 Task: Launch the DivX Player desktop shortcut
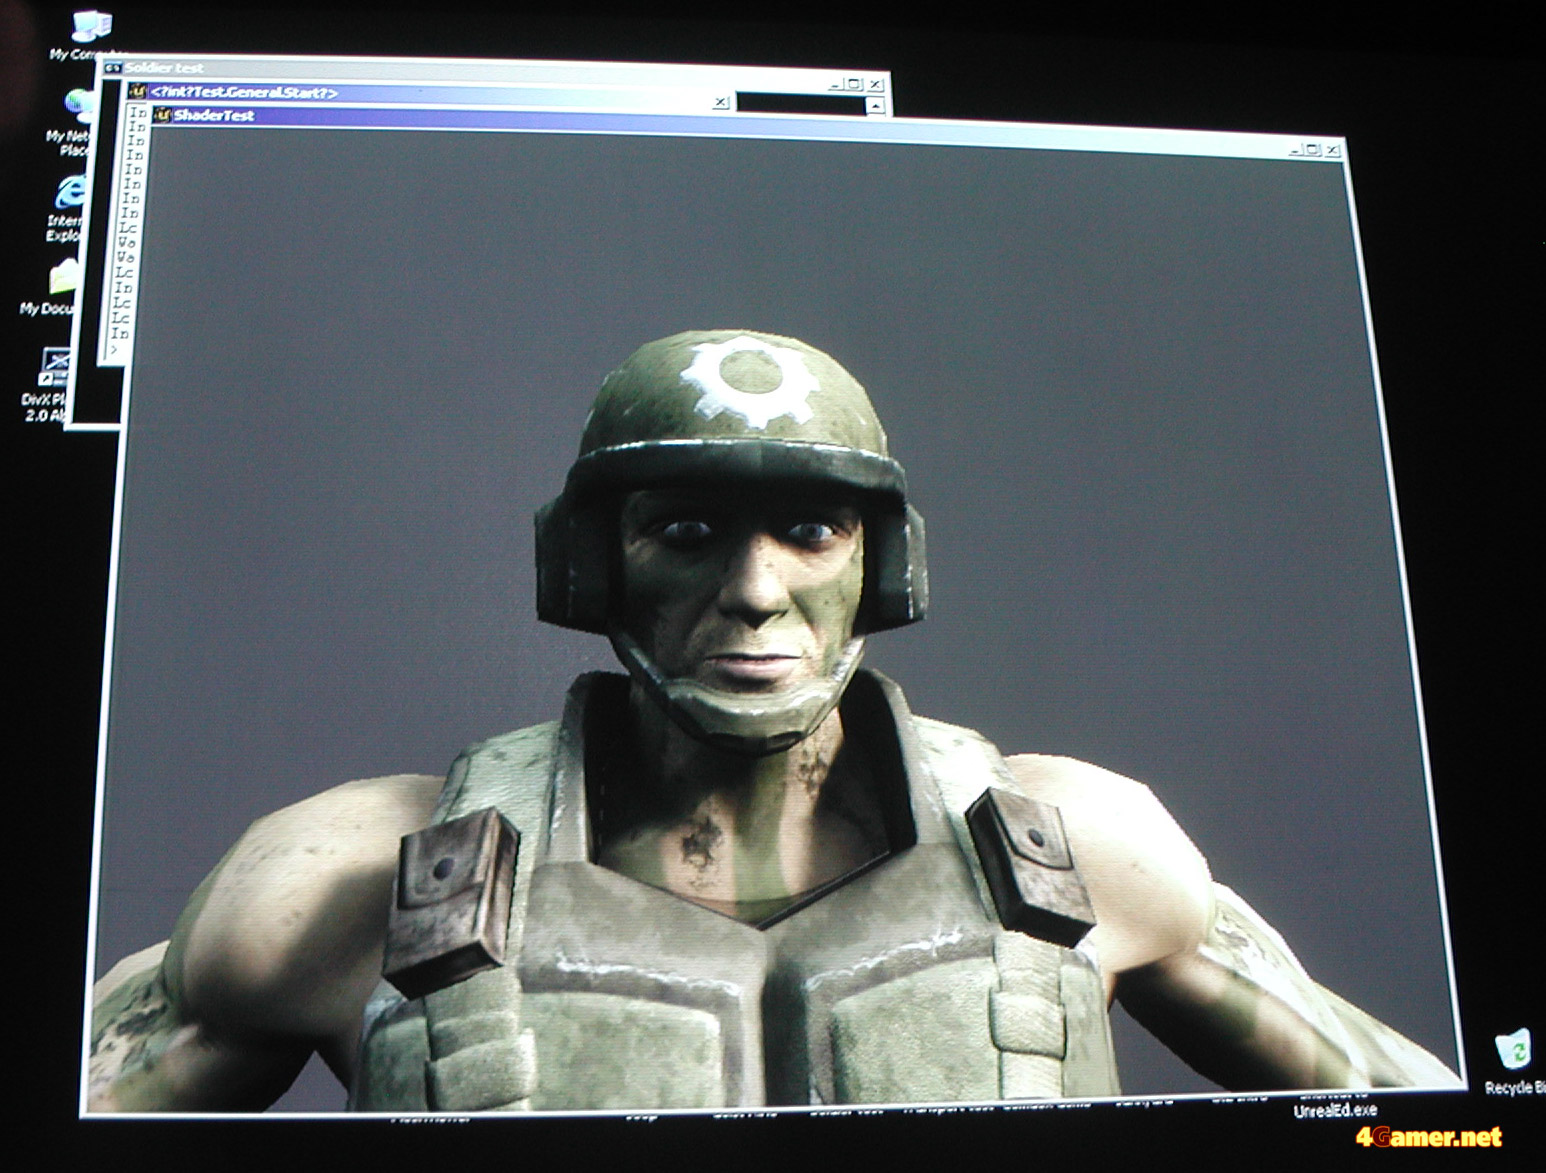pyautogui.click(x=54, y=366)
